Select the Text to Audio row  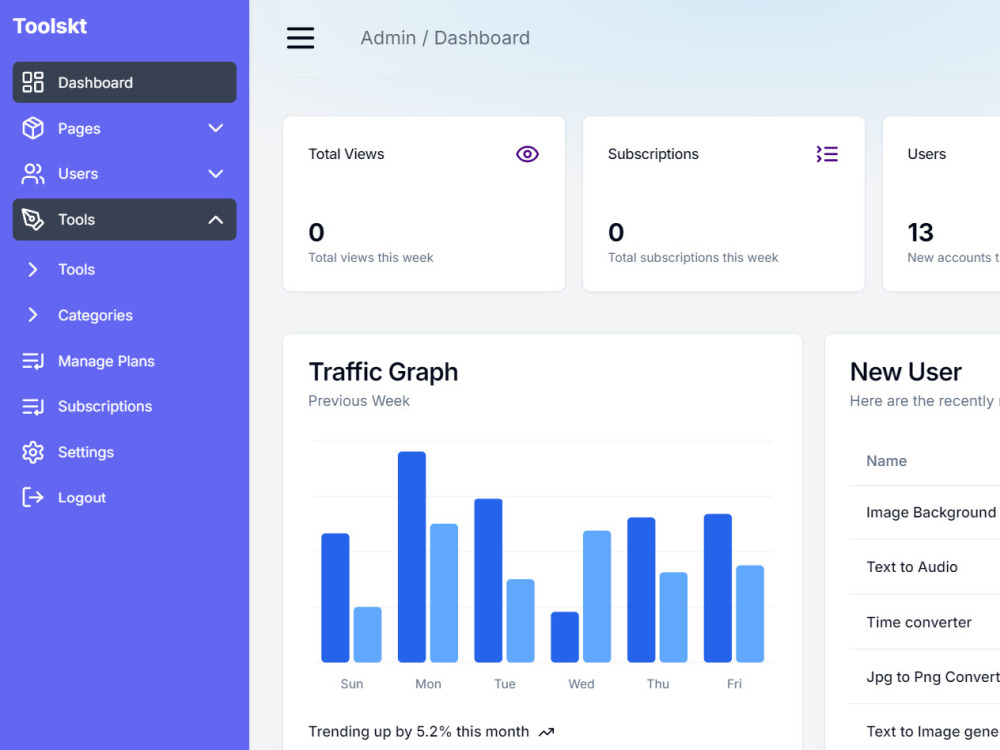click(x=925, y=567)
